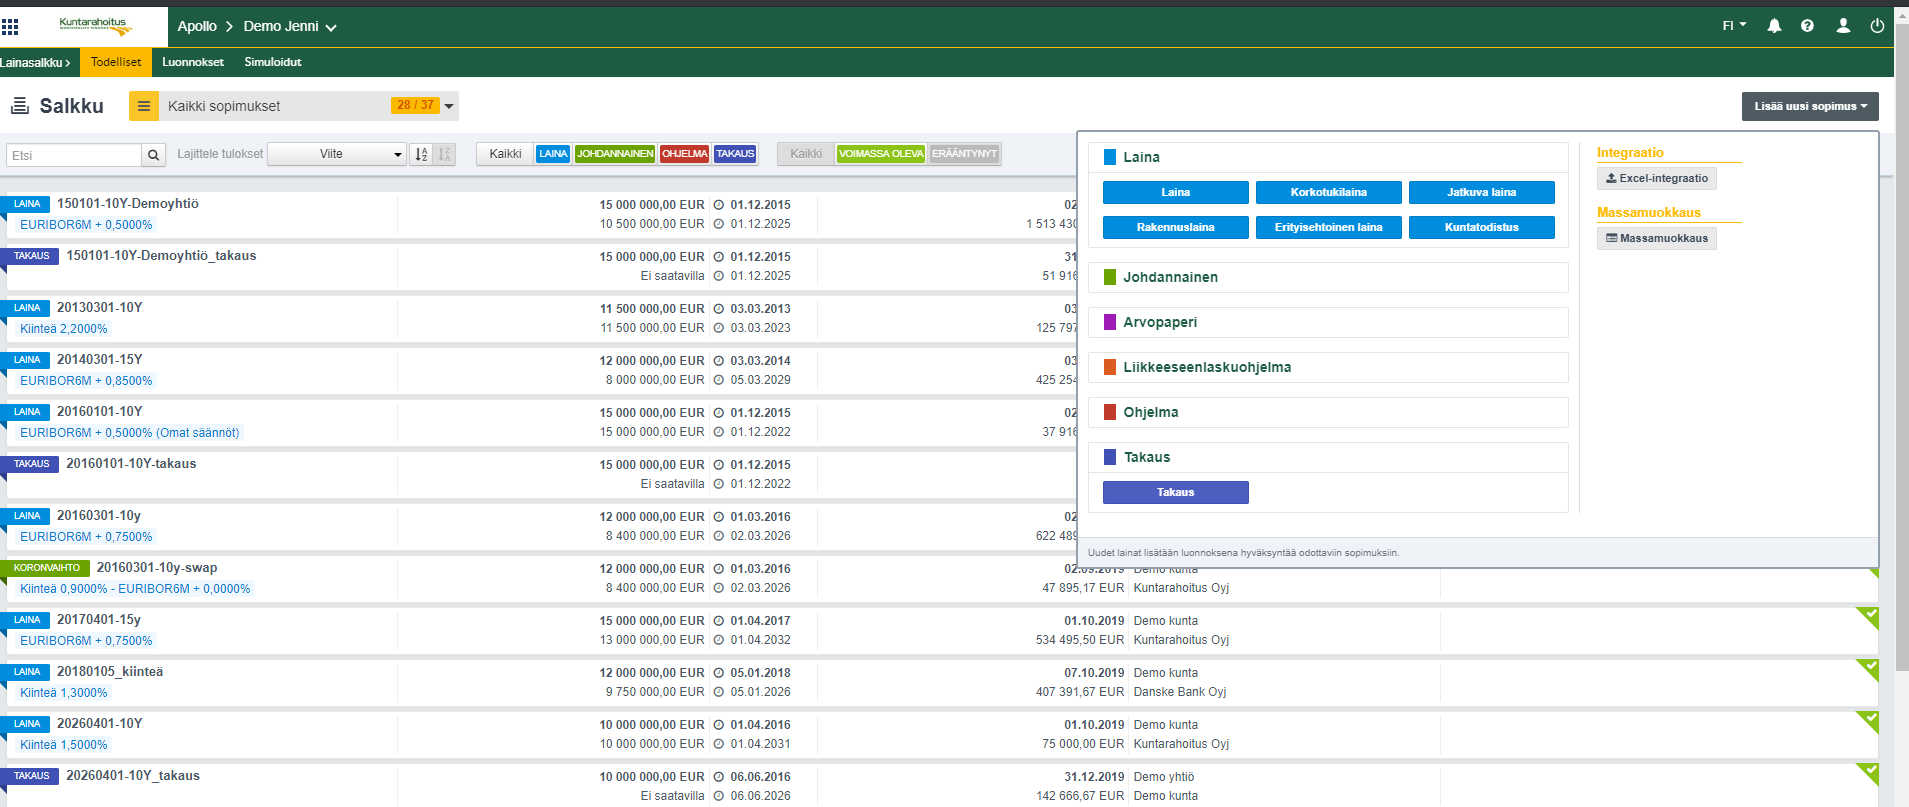Switch to the Luonnokset tab
This screenshot has height=807, width=1909.
tap(193, 62)
